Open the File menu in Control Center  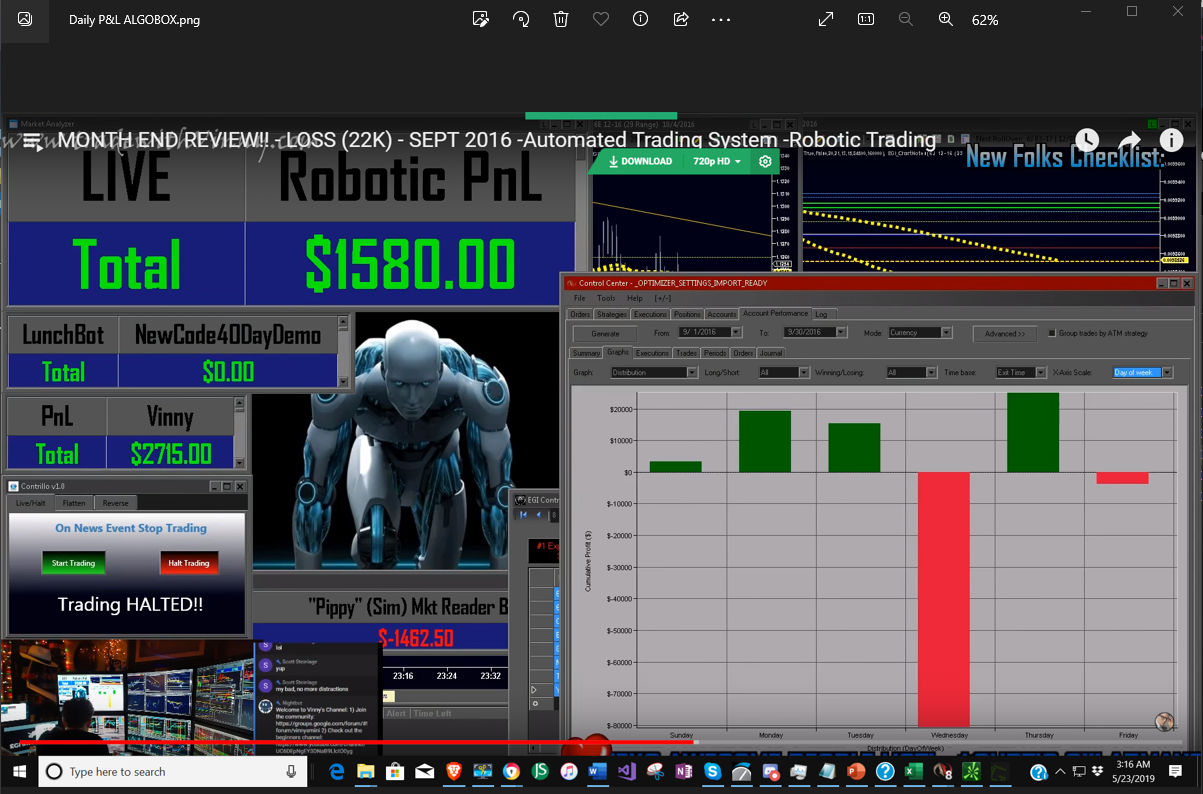tap(579, 298)
